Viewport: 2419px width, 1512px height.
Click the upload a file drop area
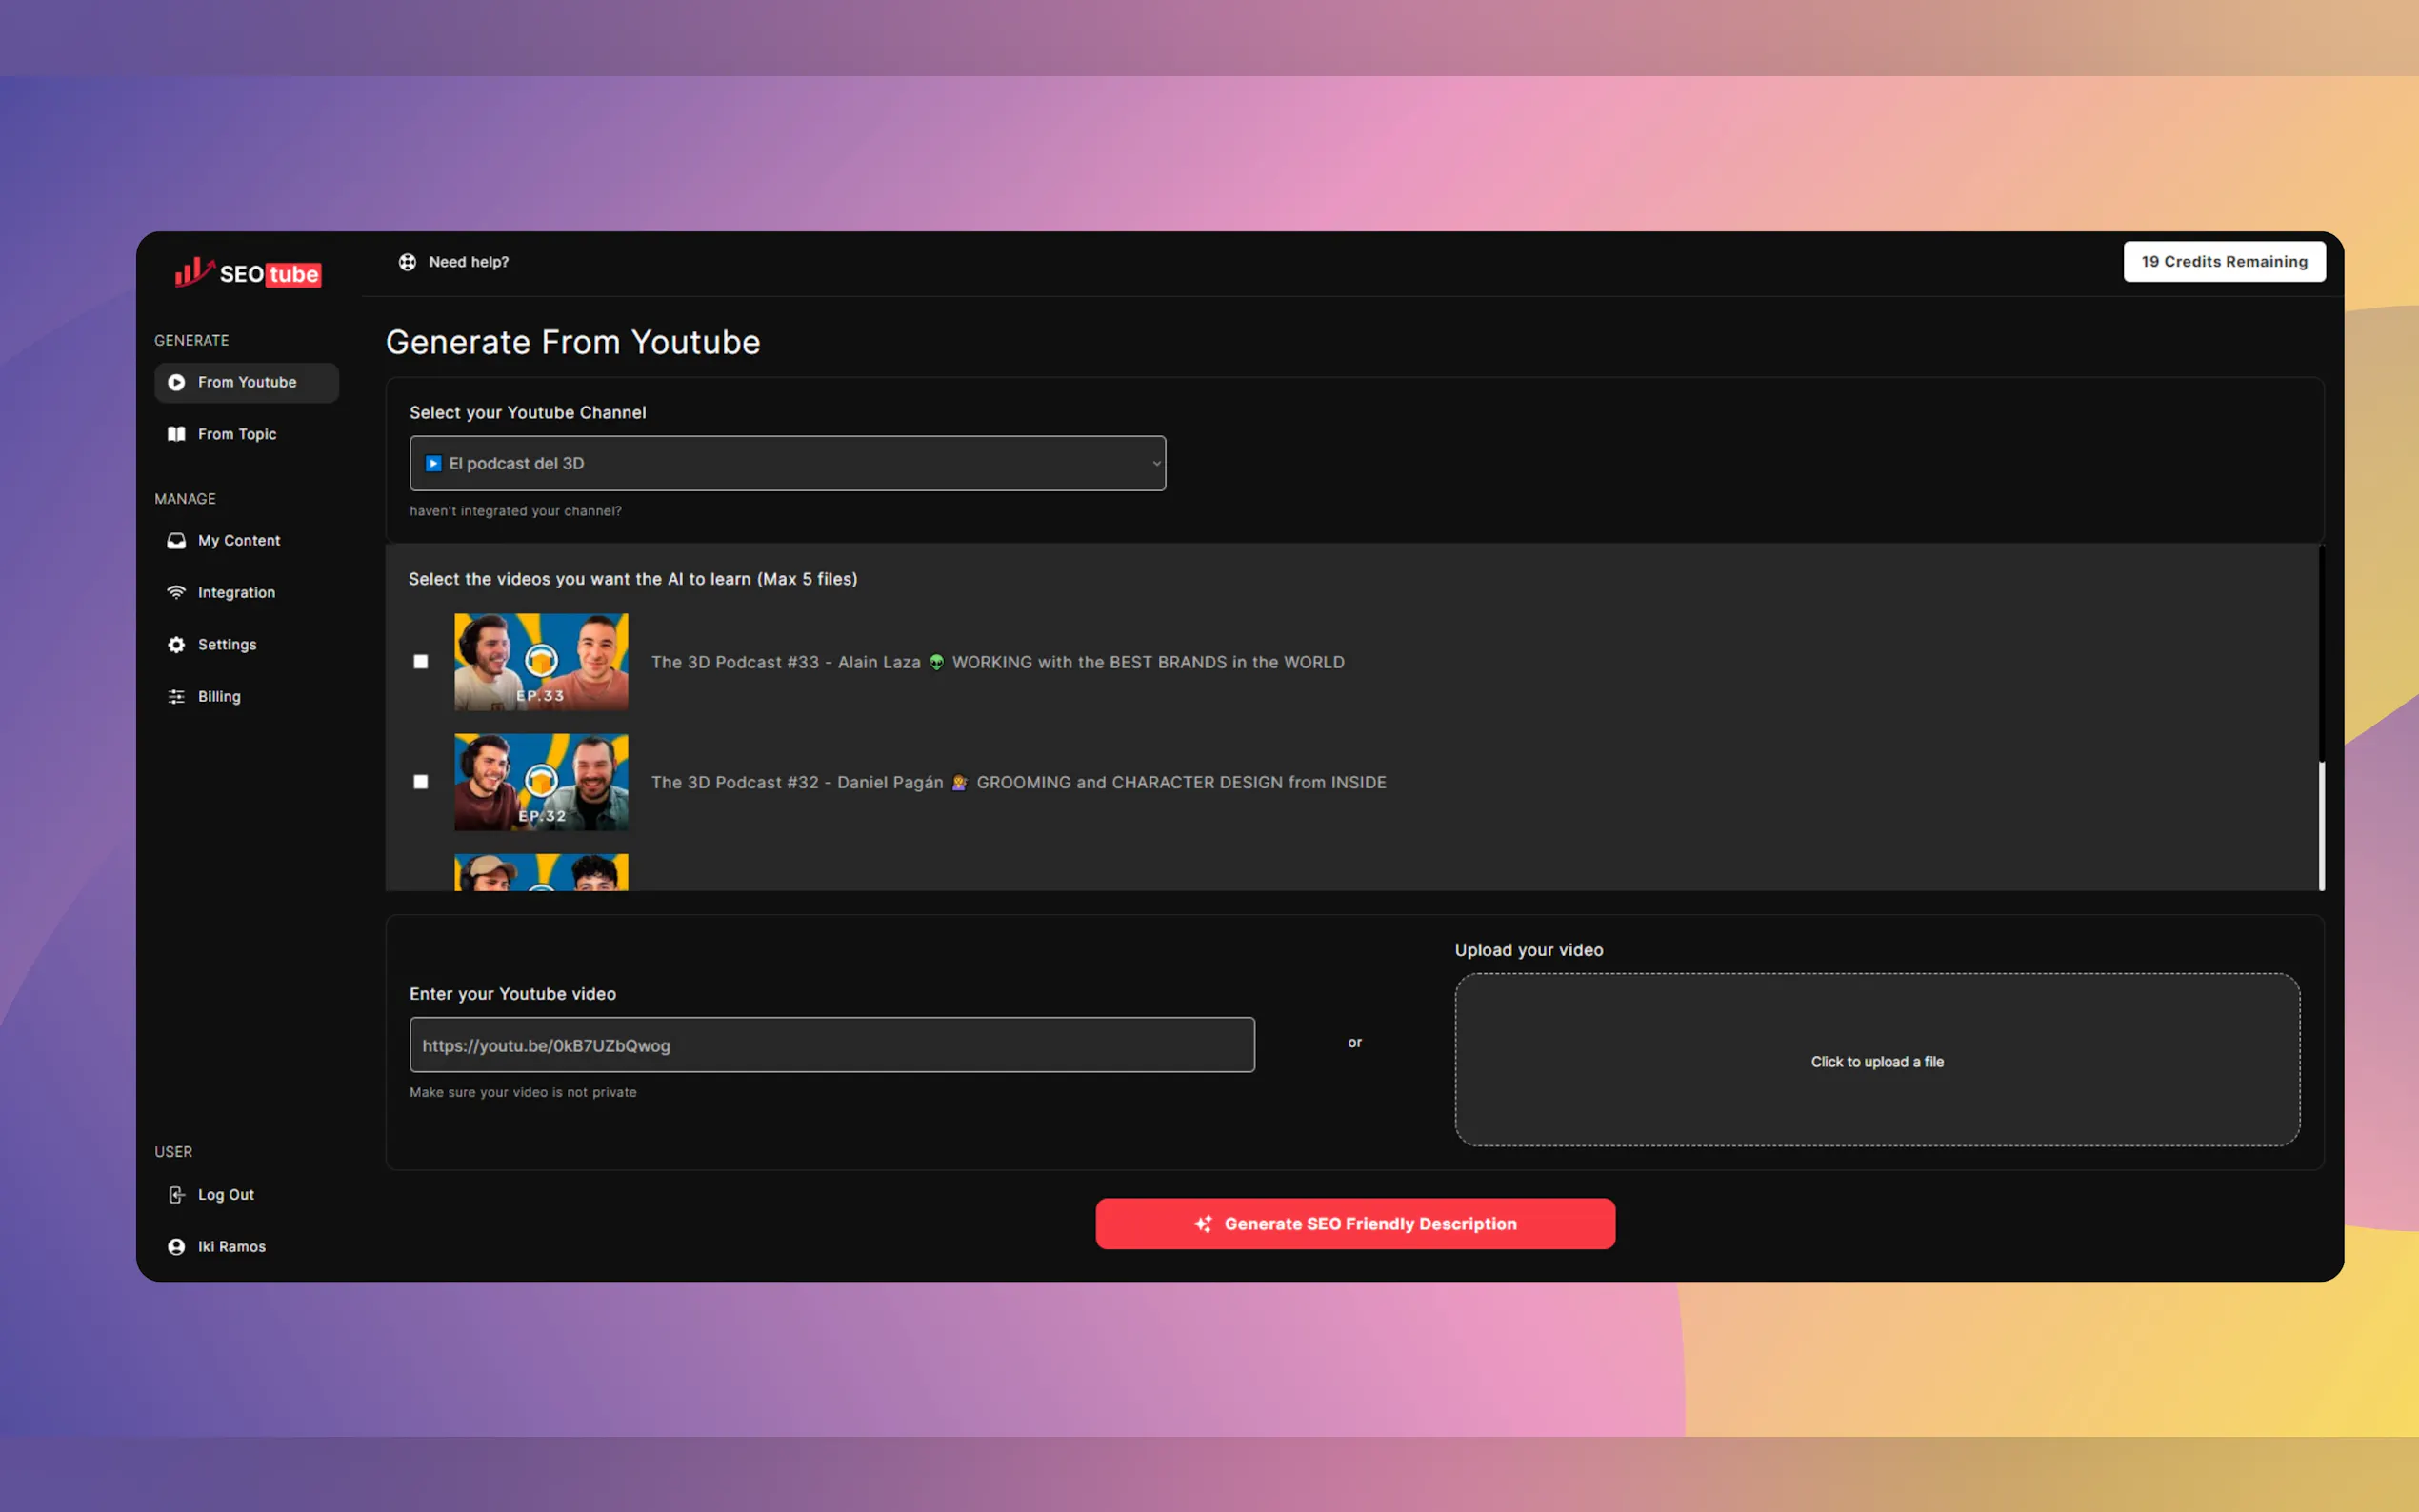[x=1876, y=1060]
